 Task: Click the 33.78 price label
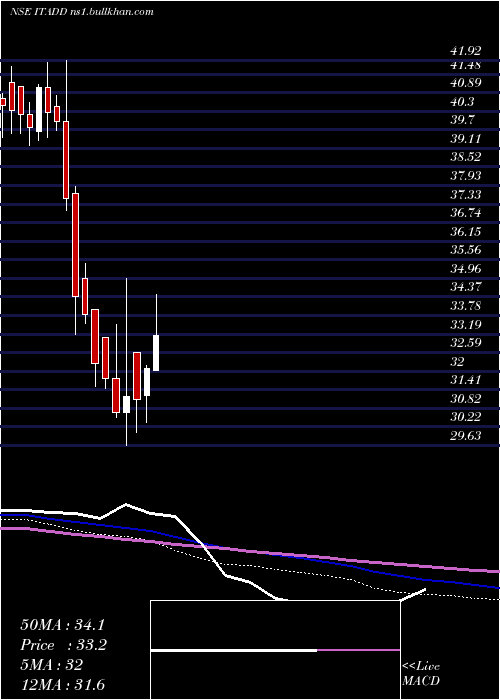pyautogui.click(x=466, y=306)
